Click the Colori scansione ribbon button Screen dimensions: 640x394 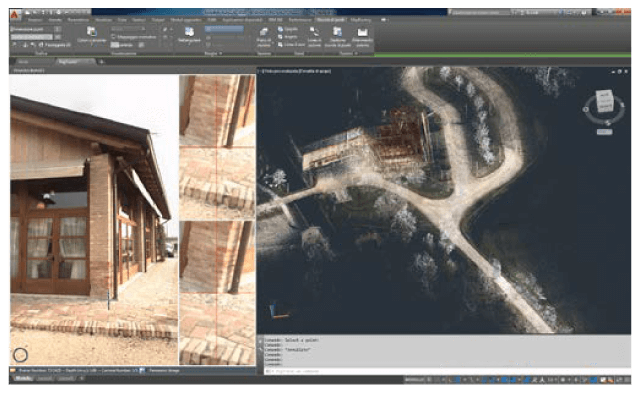[91, 35]
